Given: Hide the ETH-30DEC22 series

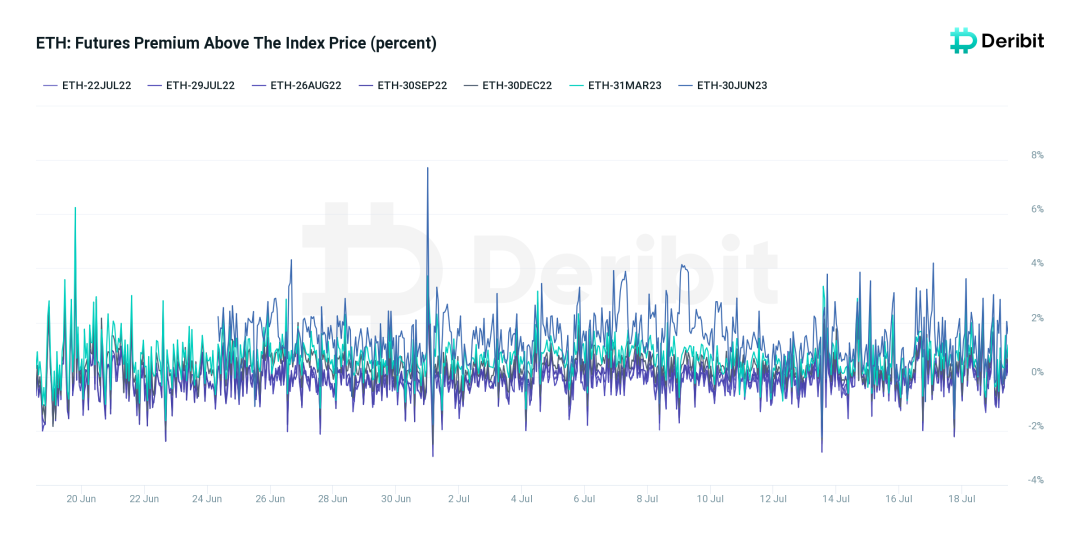Looking at the screenshot, I should click(x=508, y=86).
